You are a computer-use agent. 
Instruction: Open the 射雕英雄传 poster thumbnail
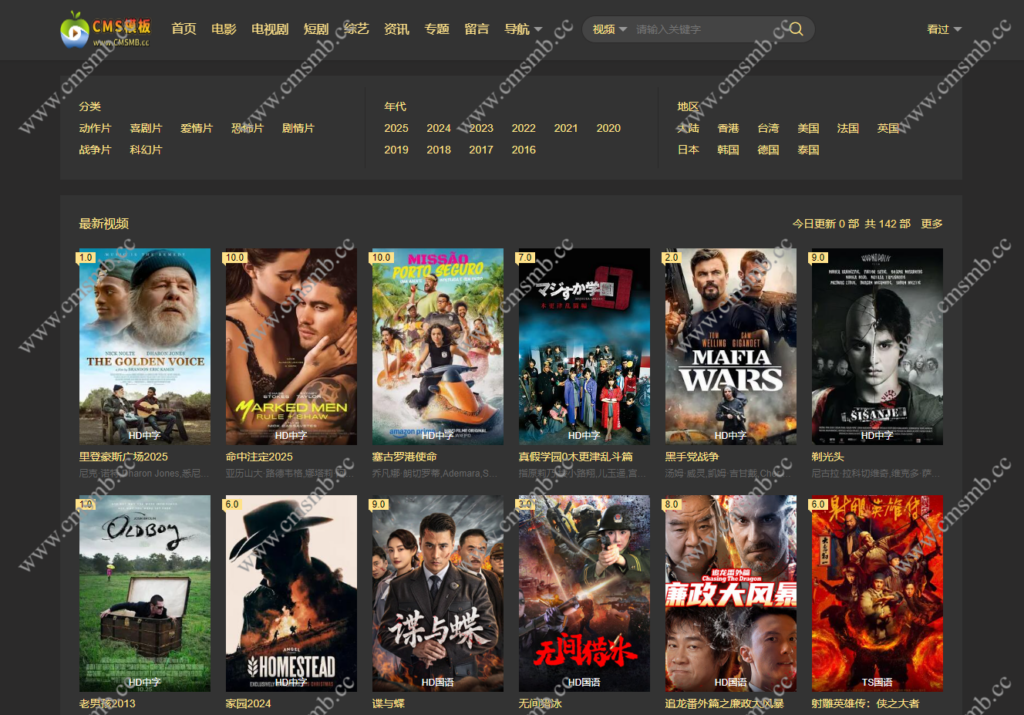[x=877, y=594]
